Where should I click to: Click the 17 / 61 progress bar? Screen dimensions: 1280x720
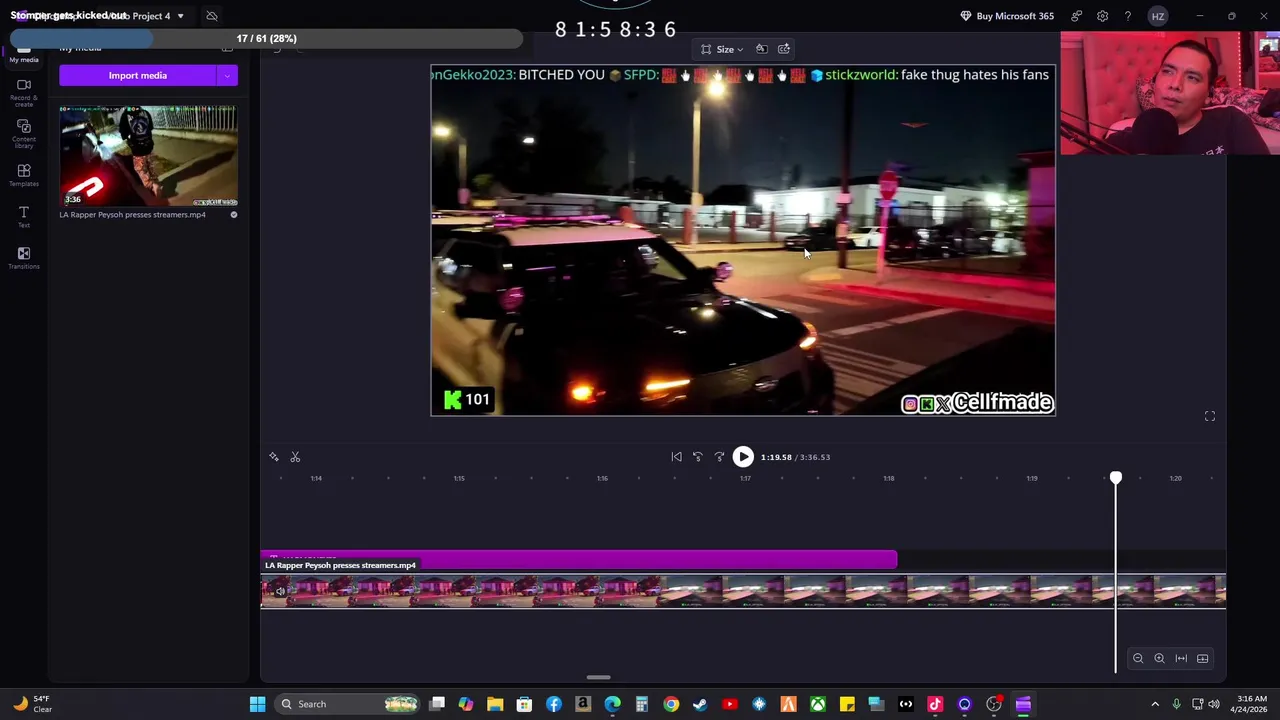267,39
